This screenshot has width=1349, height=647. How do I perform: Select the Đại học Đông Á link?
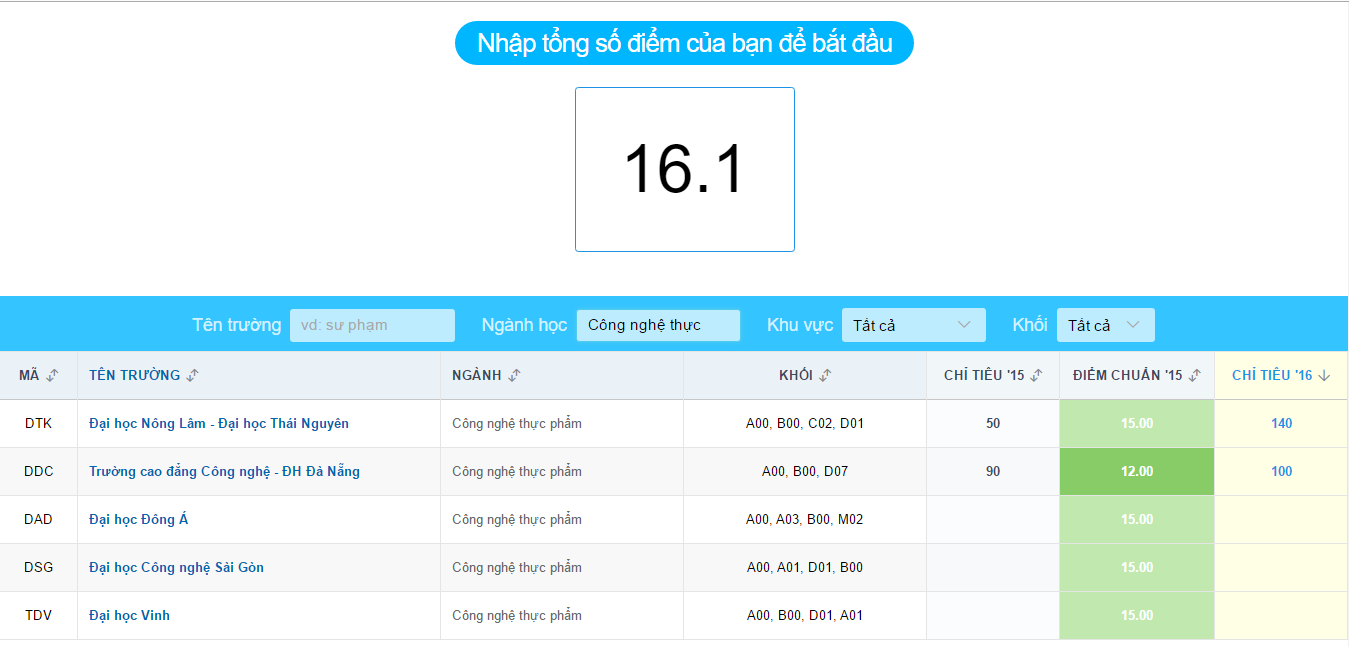point(138,519)
